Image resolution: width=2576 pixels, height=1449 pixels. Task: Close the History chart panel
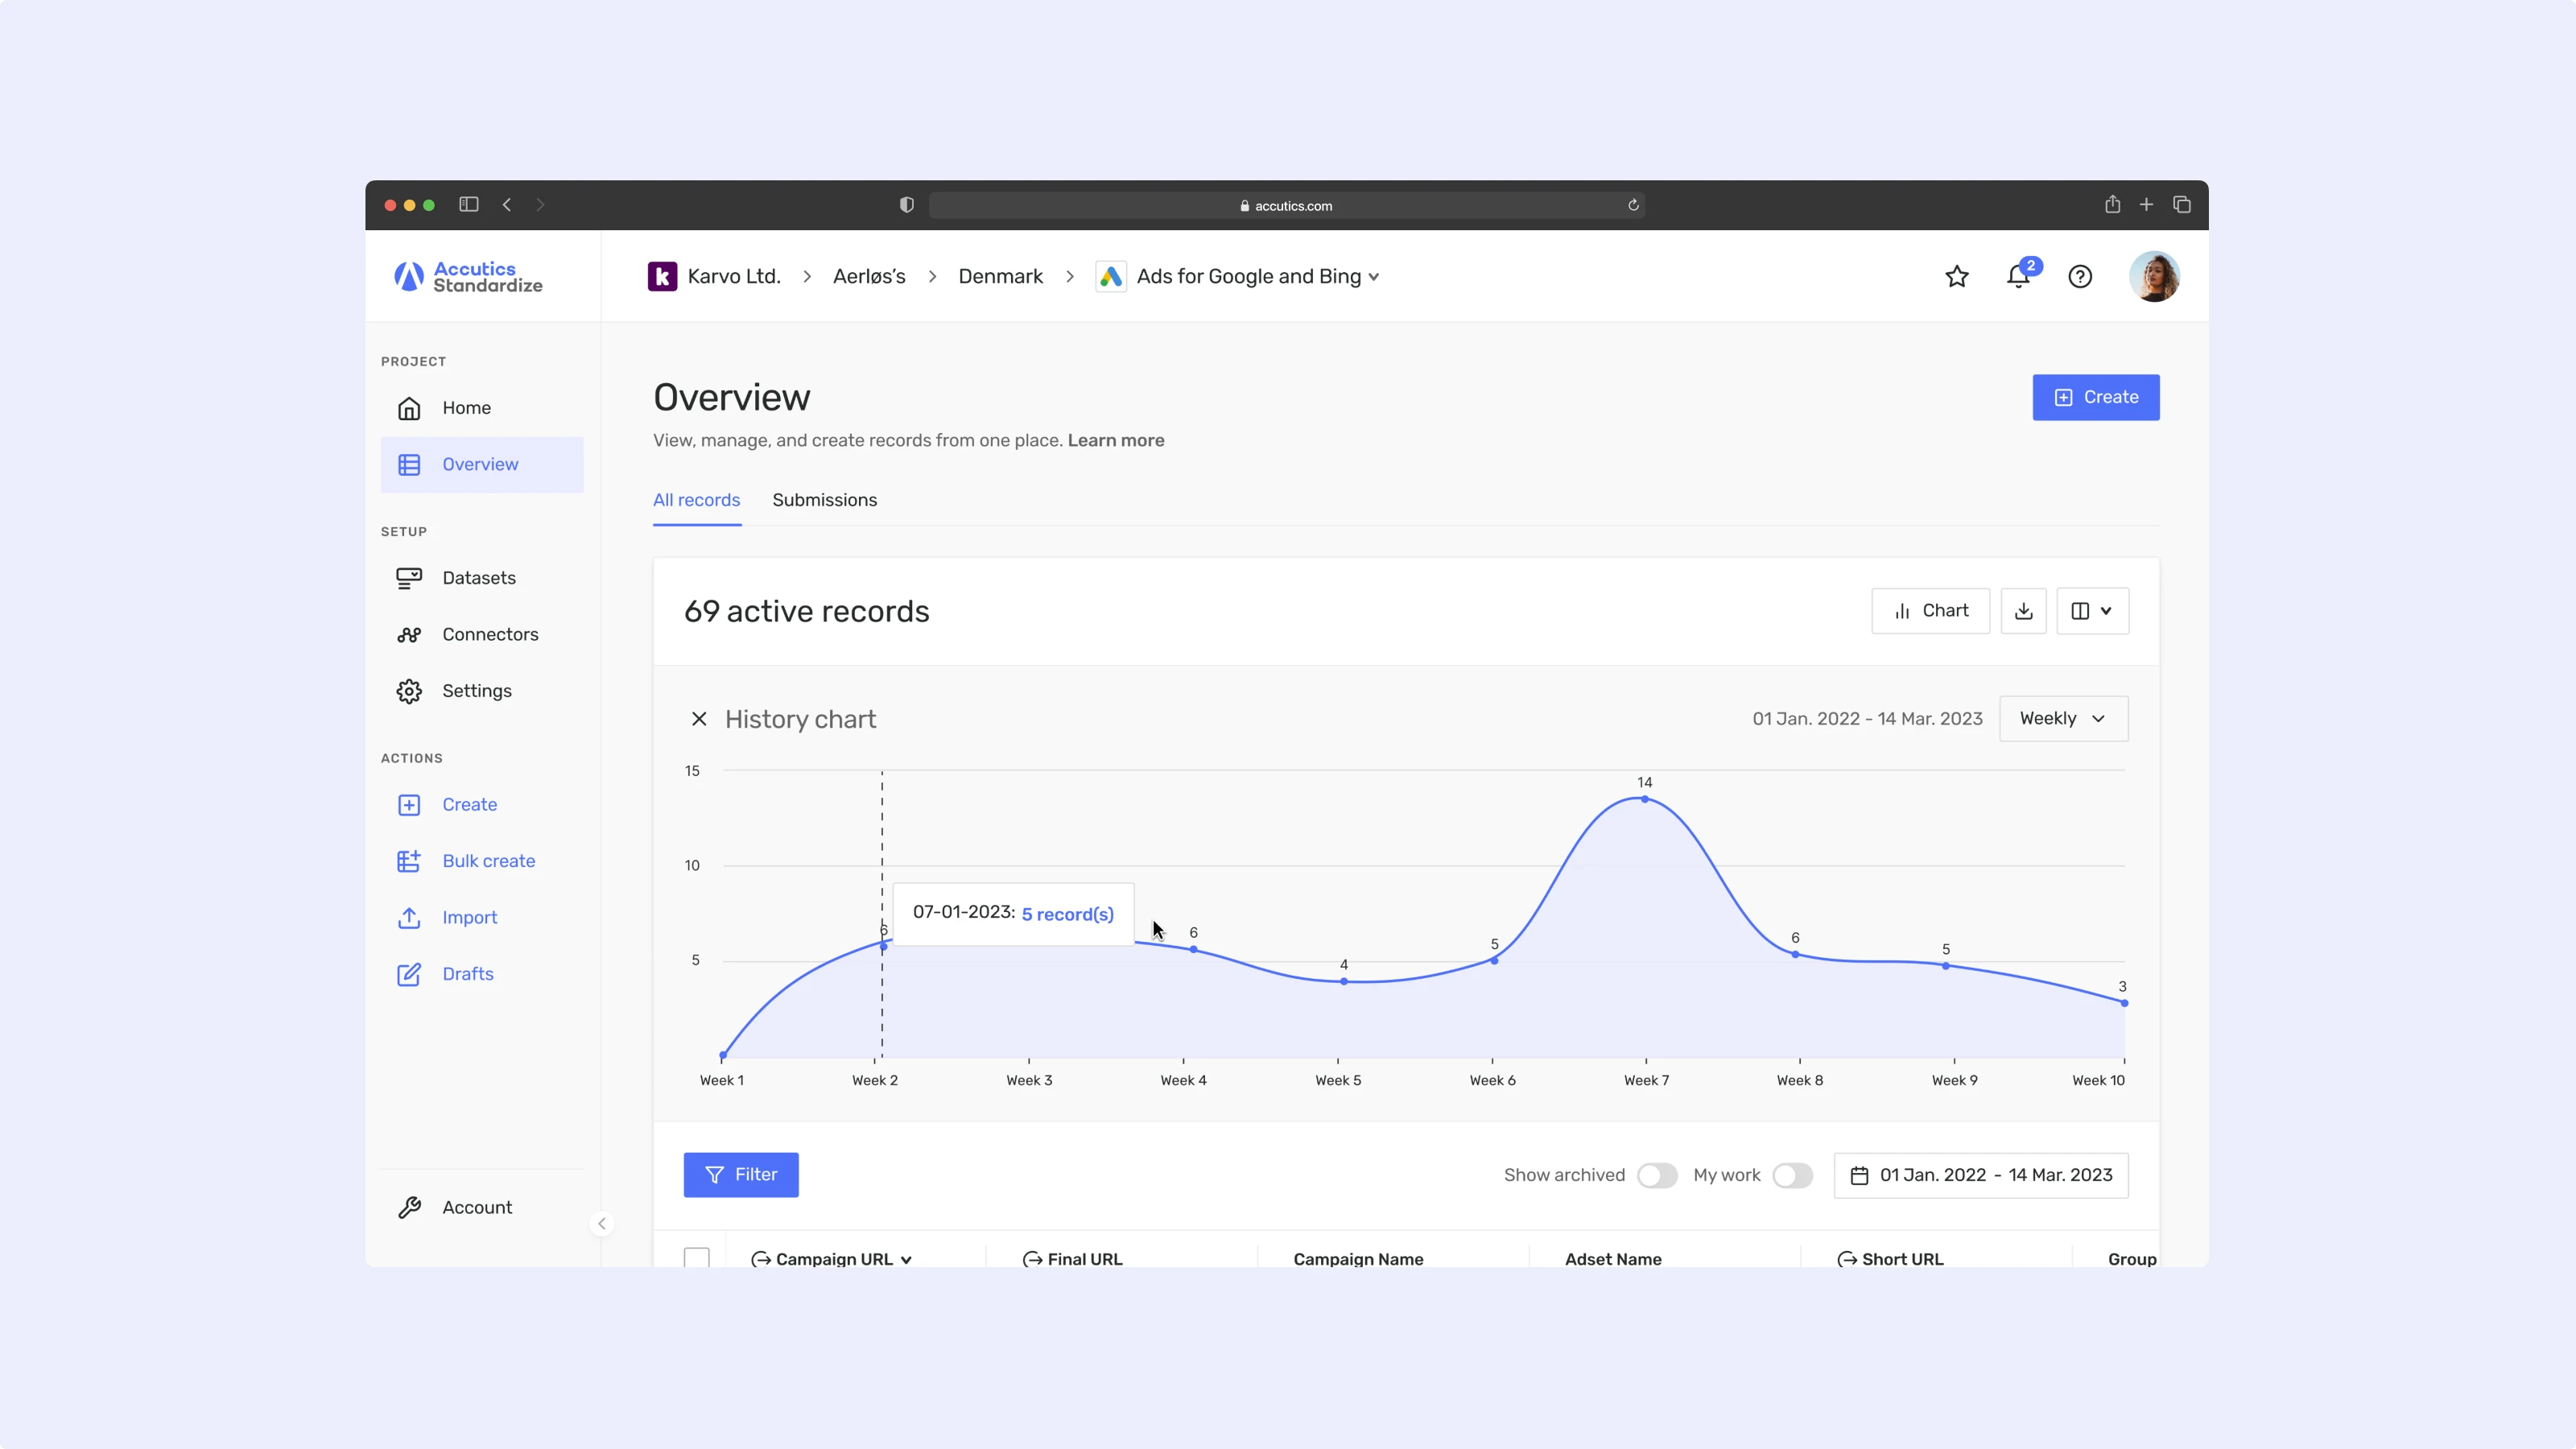click(x=699, y=719)
